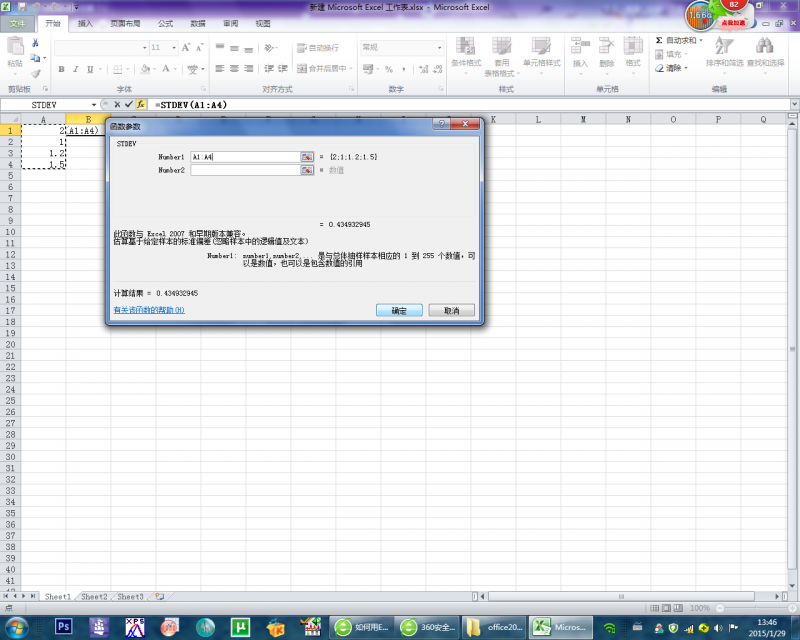
Task: Switch to Sheet2 tab
Action: (x=94, y=597)
